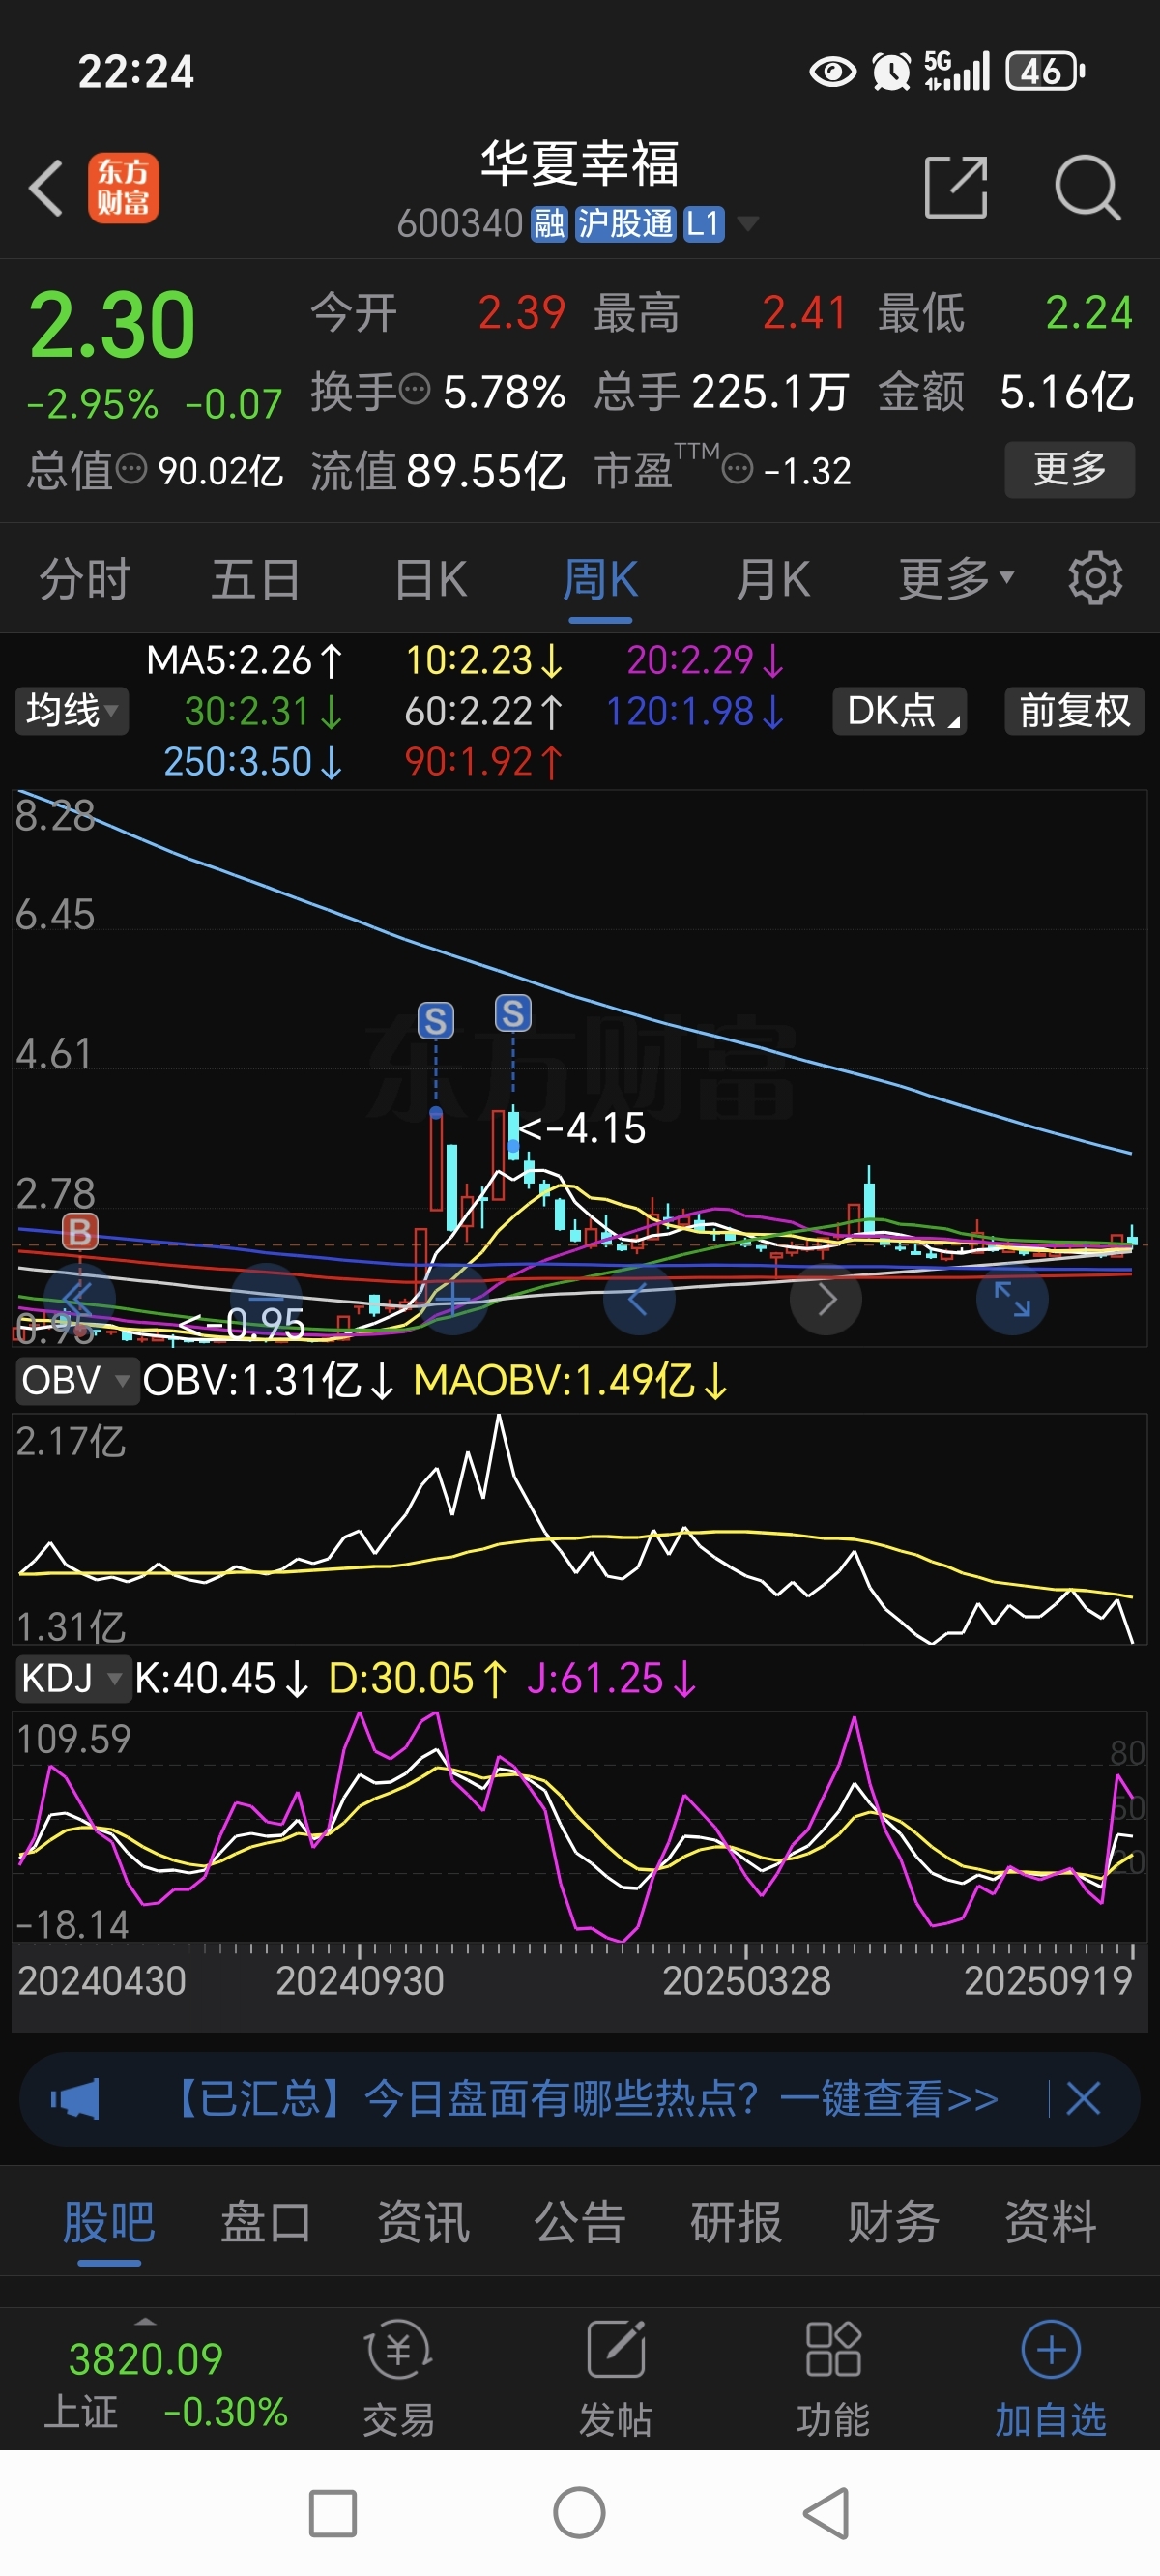Zoom in chart with plus button

(x=452, y=1299)
